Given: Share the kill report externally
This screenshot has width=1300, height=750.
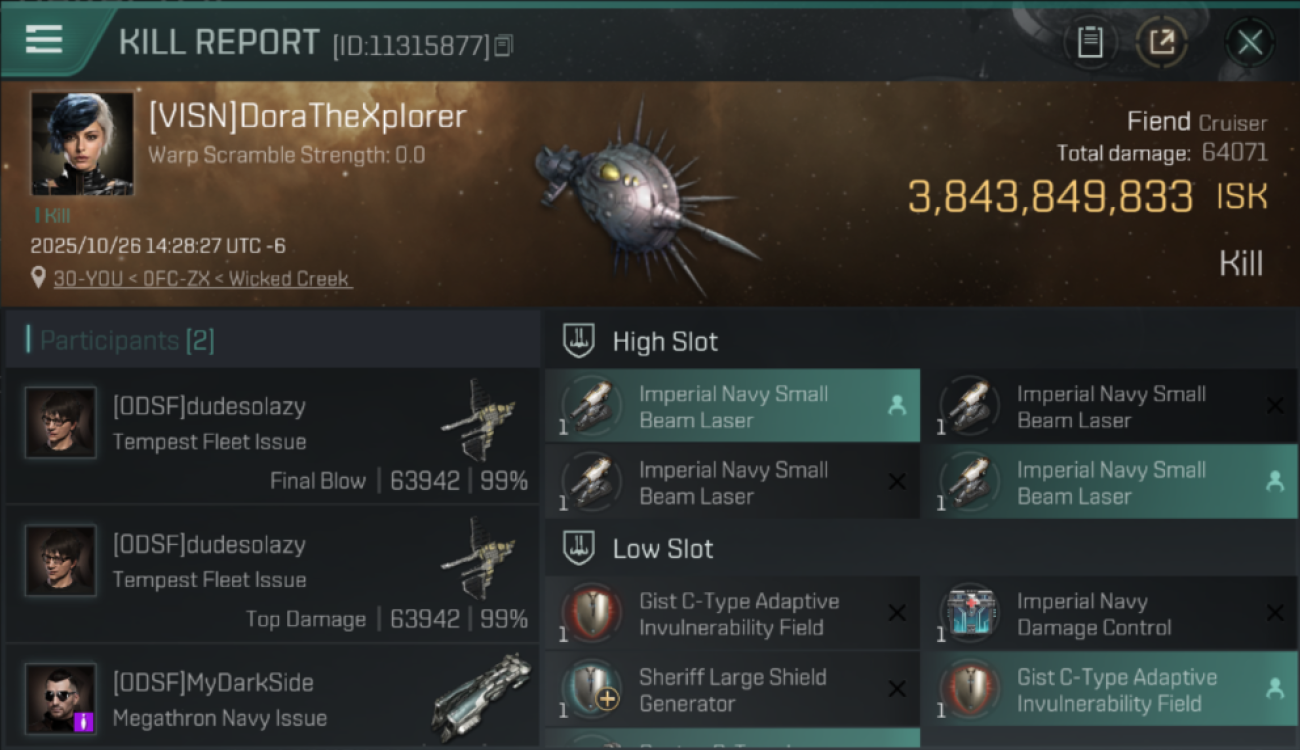Looking at the screenshot, I should click(1161, 42).
